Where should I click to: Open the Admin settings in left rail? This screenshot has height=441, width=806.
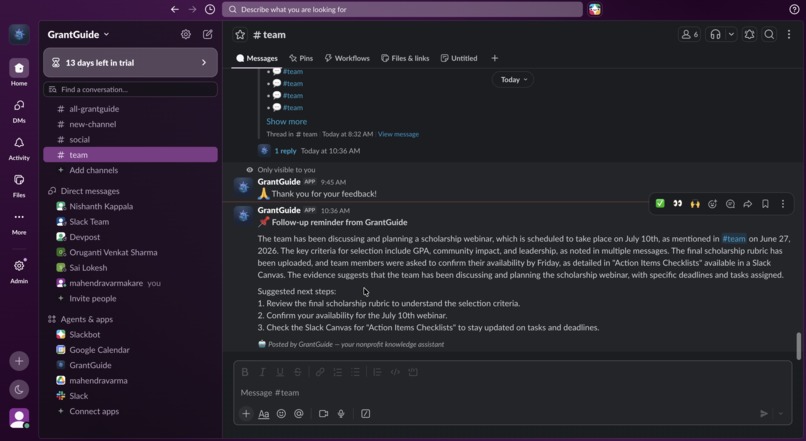click(x=19, y=271)
